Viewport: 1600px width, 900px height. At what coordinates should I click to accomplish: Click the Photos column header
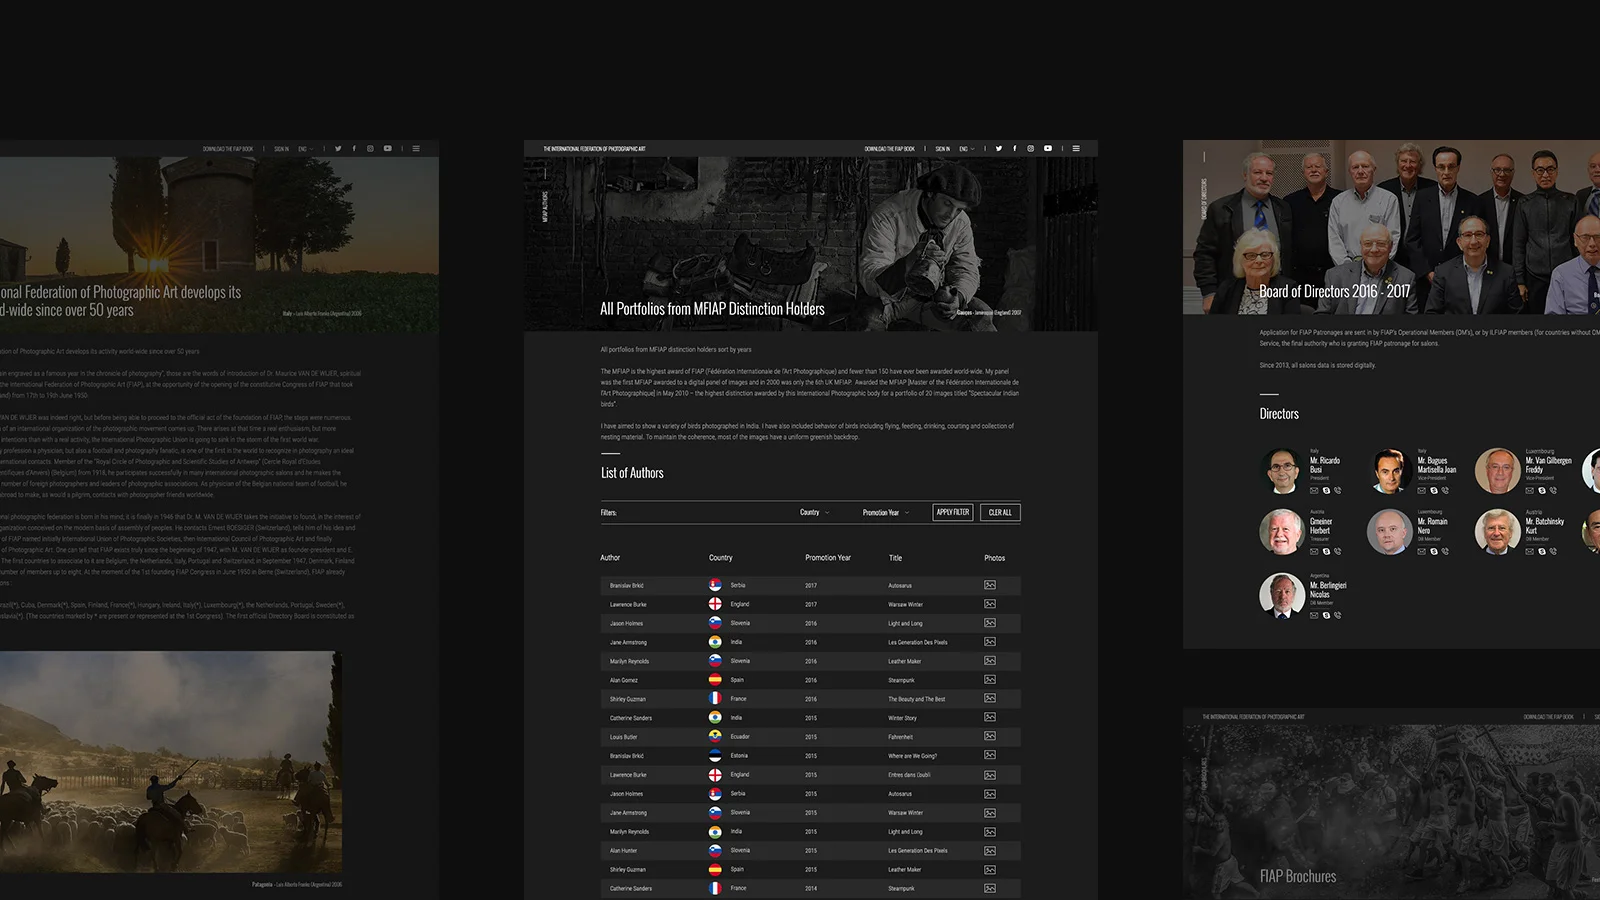[994, 558]
